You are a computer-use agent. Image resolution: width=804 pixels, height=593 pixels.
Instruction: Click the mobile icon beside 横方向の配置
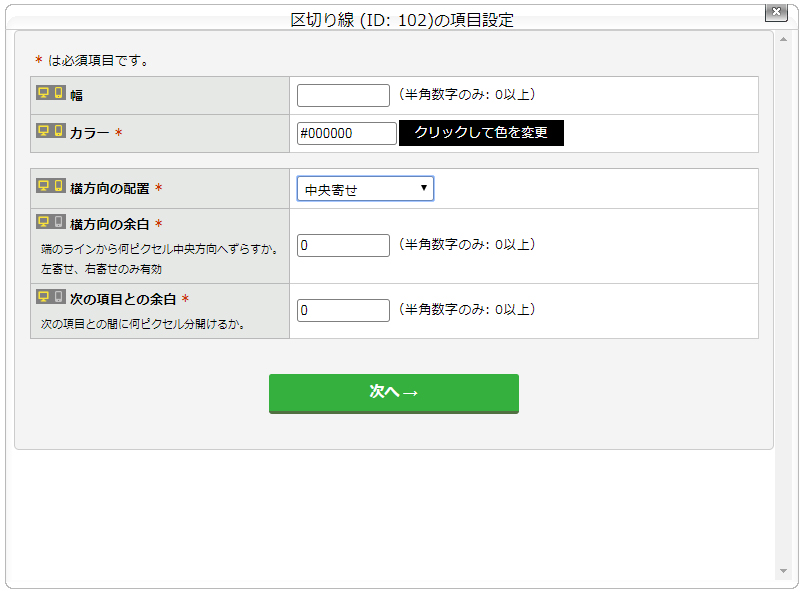[58, 186]
